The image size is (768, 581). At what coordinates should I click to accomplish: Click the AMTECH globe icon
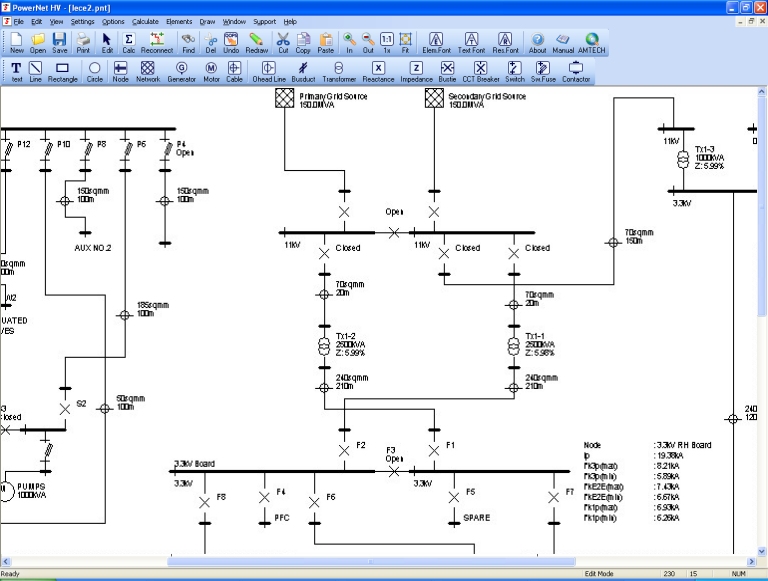pyautogui.click(x=592, y=43)
